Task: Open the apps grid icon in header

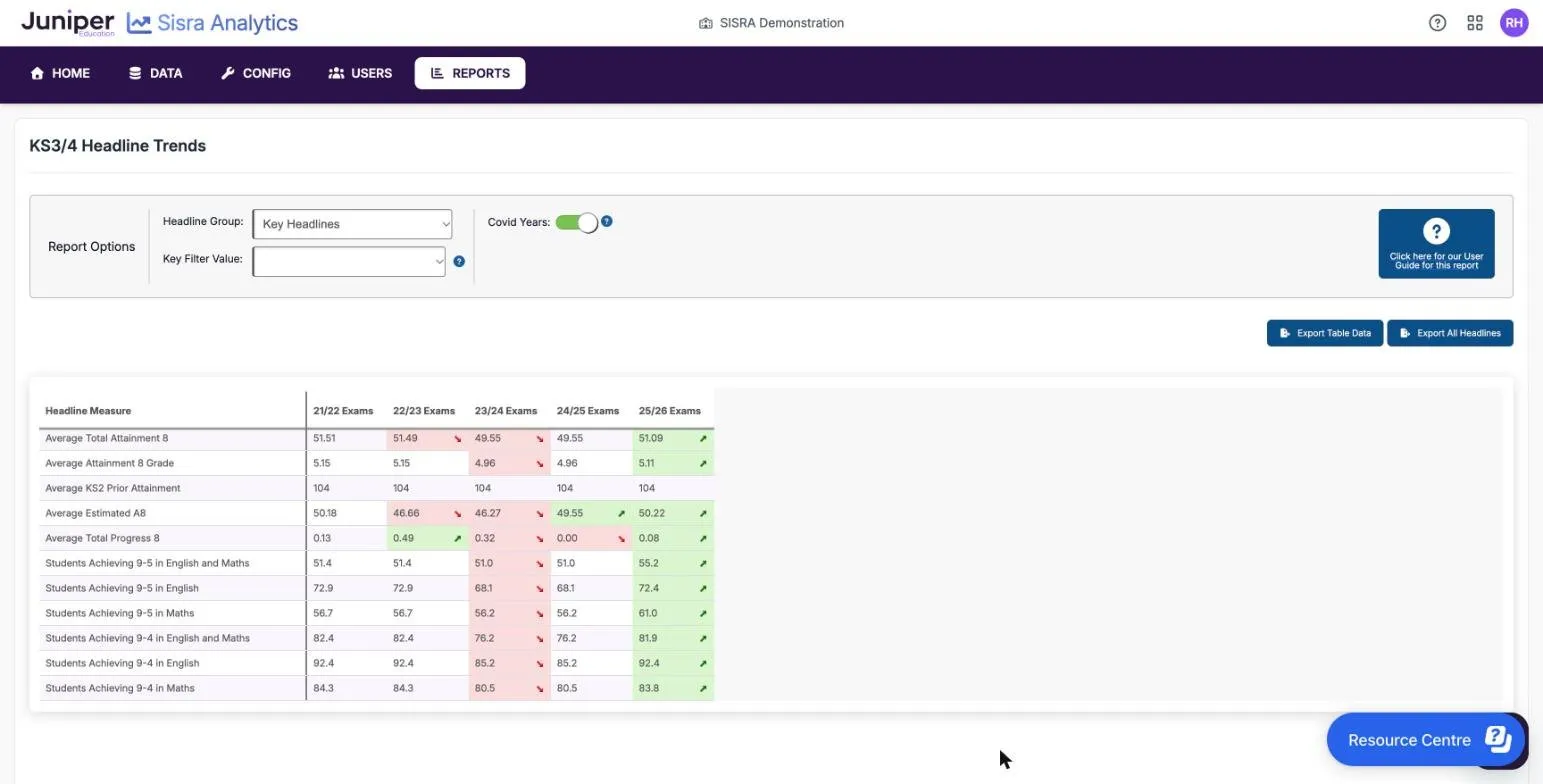Action: 1475,23
